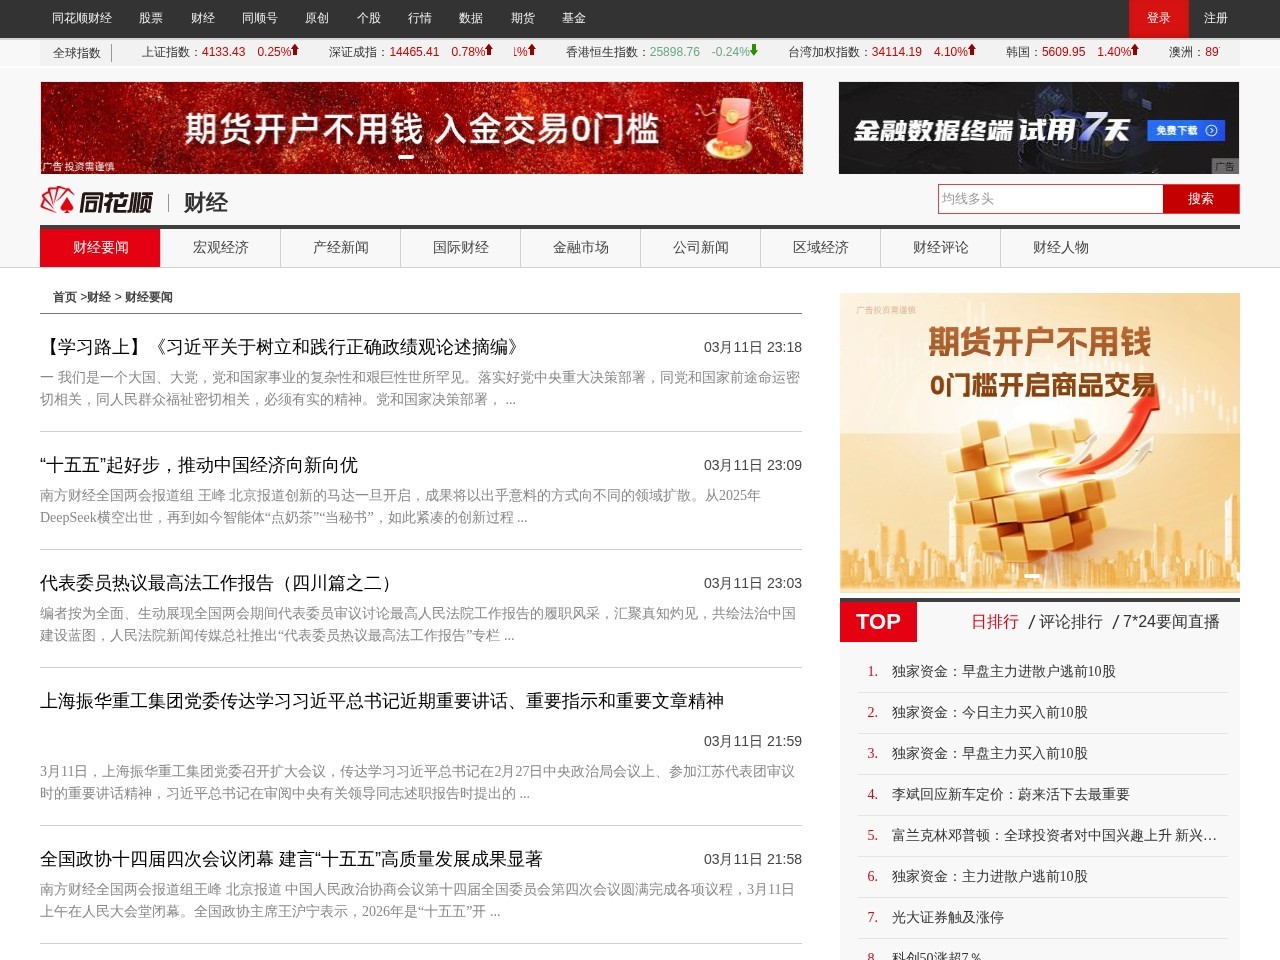Open the 基金 menu item

[x=574, y=18]
